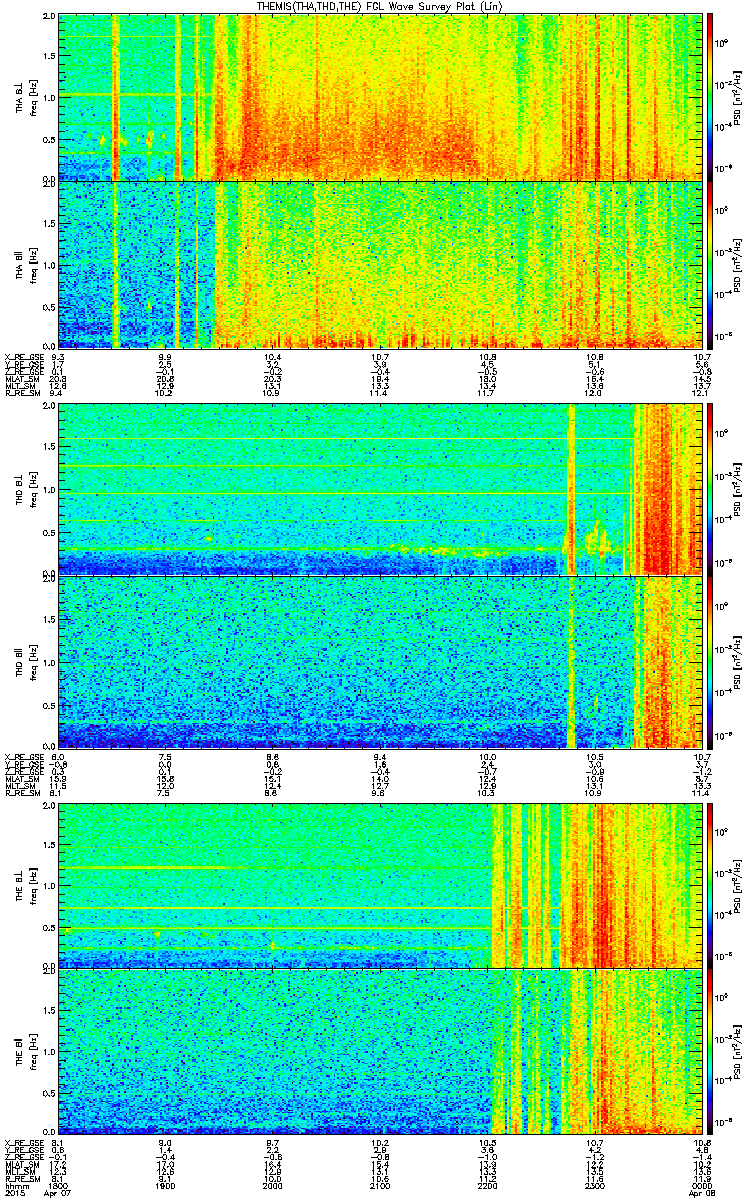This screenshot has width=750, height=1200.
Task: Click the THEMIS FGL Wave Survey Plot title
Action: (x=379, y=7)
